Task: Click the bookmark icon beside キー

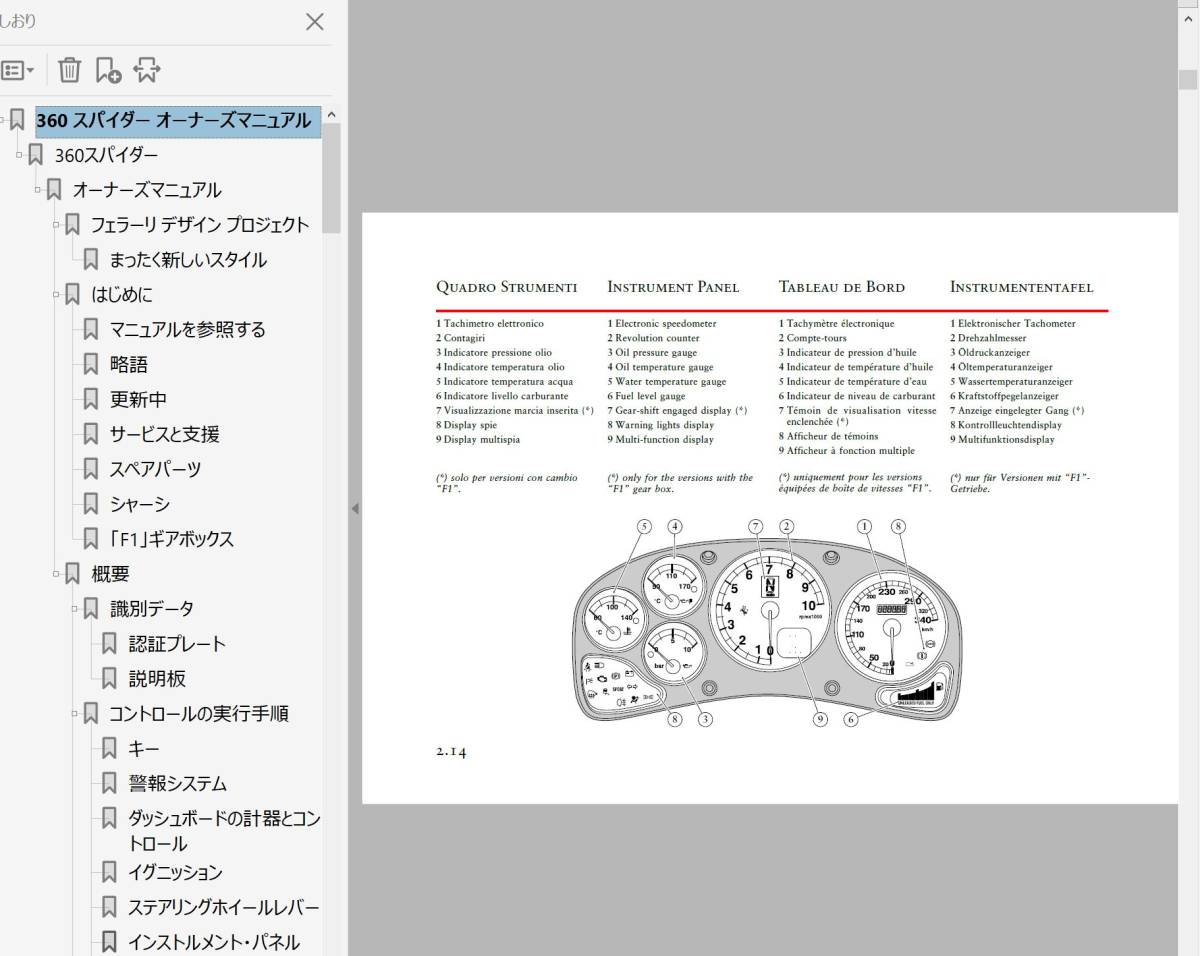Action: point(110,749)
